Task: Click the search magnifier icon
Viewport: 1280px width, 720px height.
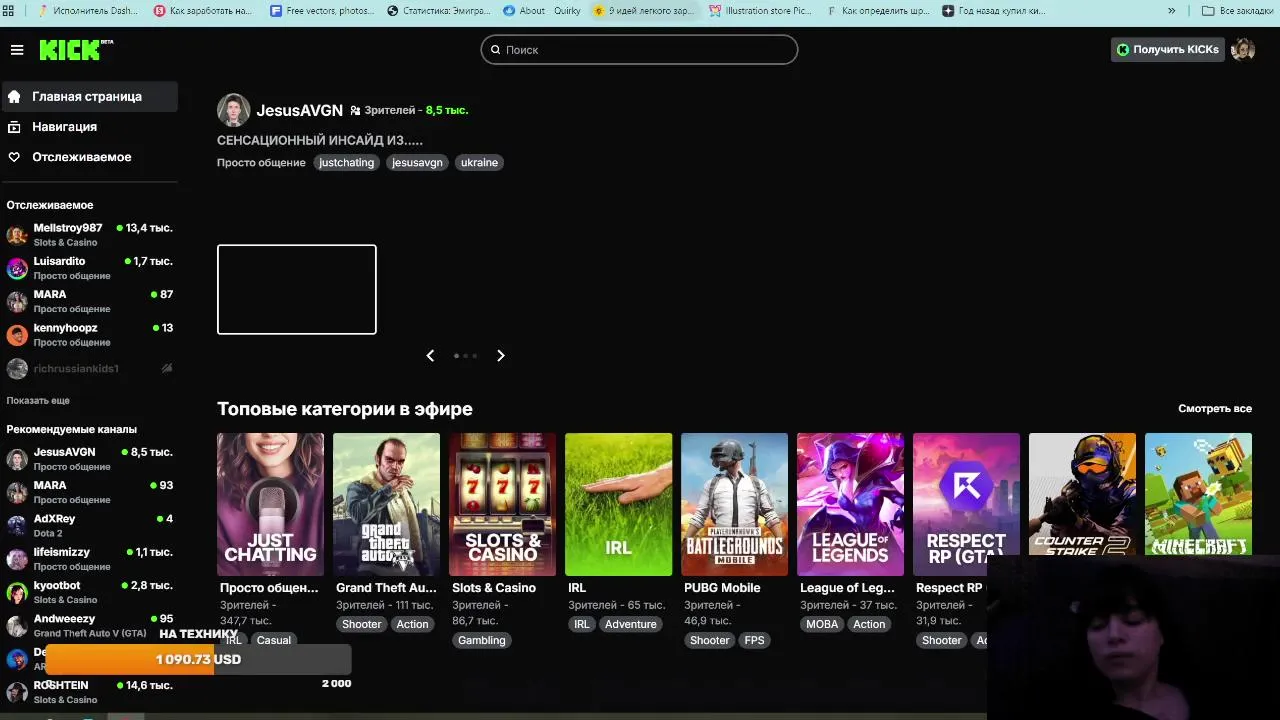Action: pos(495,50)
